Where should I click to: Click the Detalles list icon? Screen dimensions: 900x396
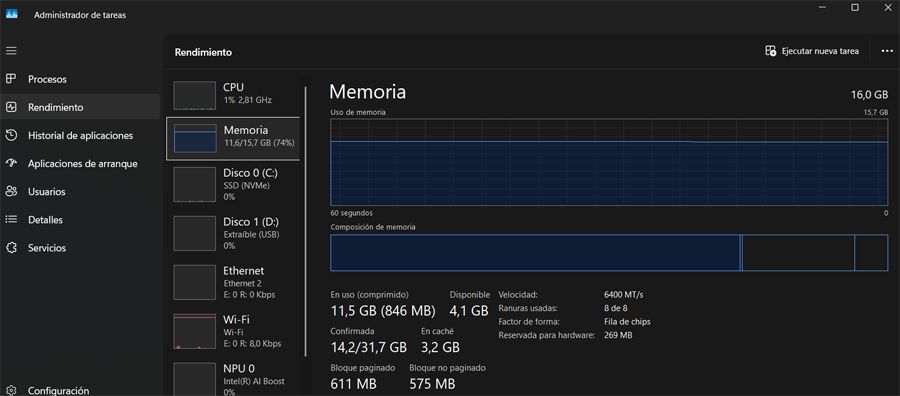[11, 219]
